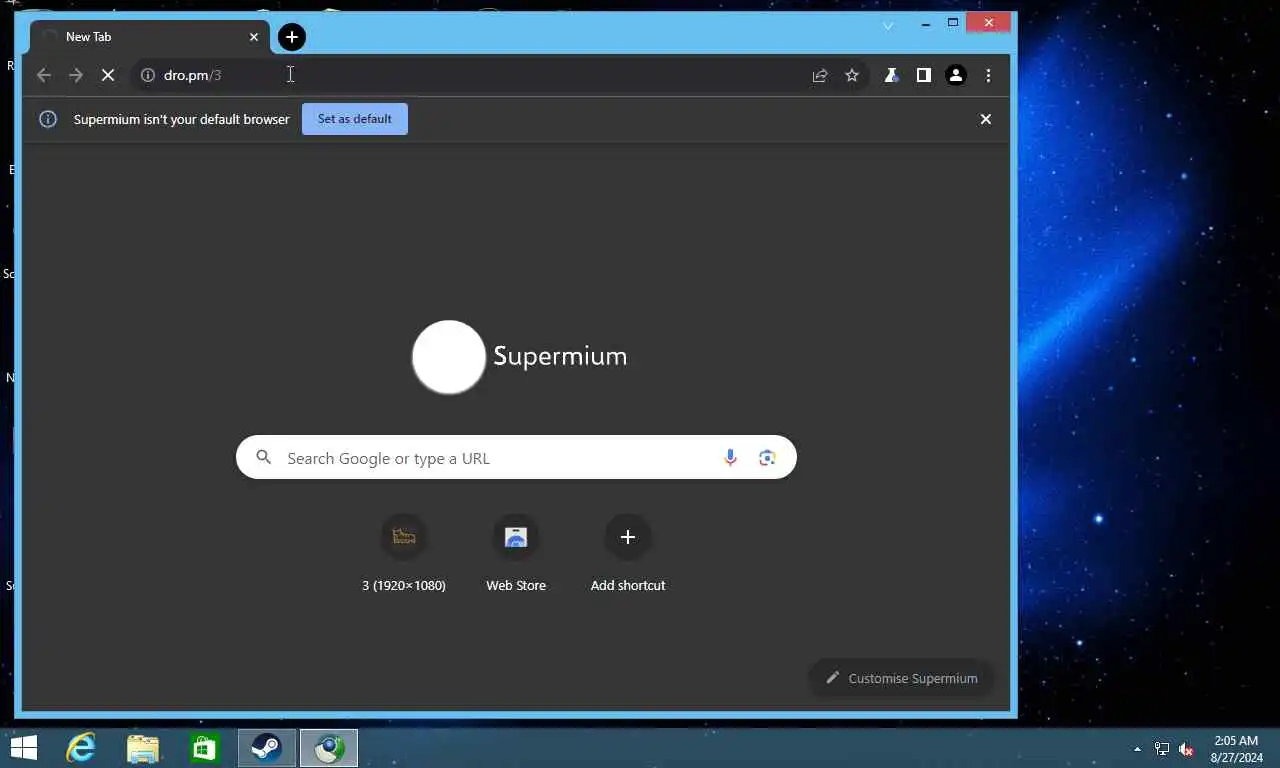Screen dimensions: 1280x768
Task: Launch Internet Explorer from taskbar
Action: (81, 748)
